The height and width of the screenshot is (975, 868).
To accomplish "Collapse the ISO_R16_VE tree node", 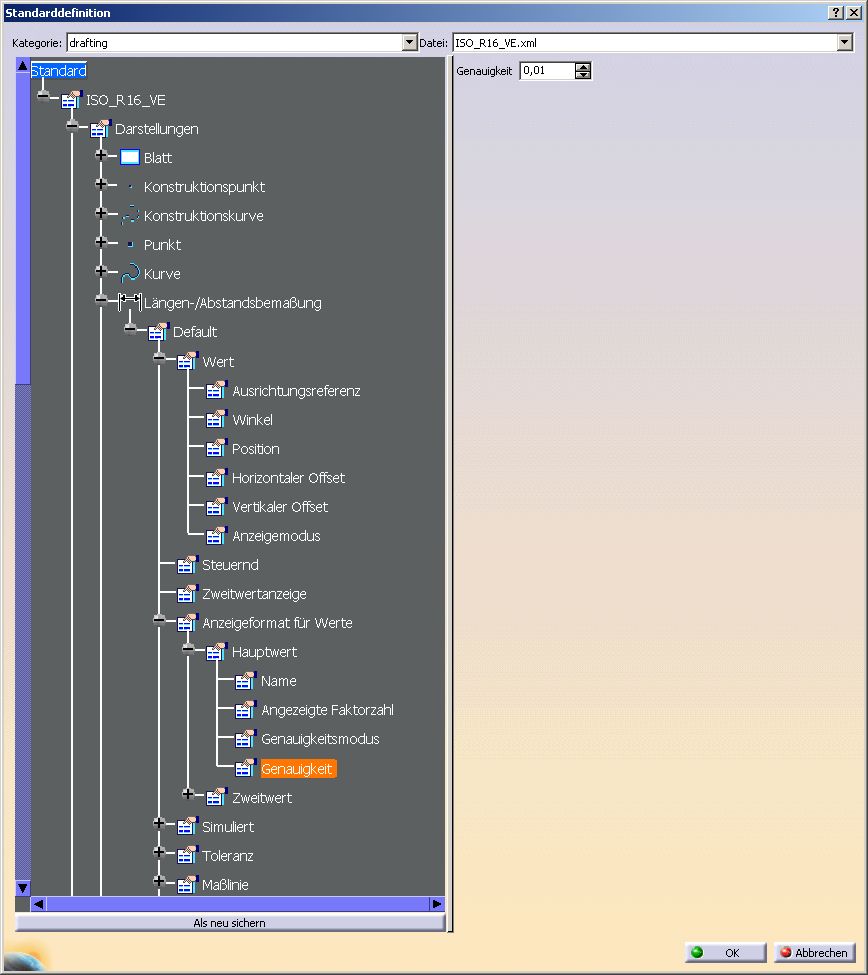I will (43, 95).
